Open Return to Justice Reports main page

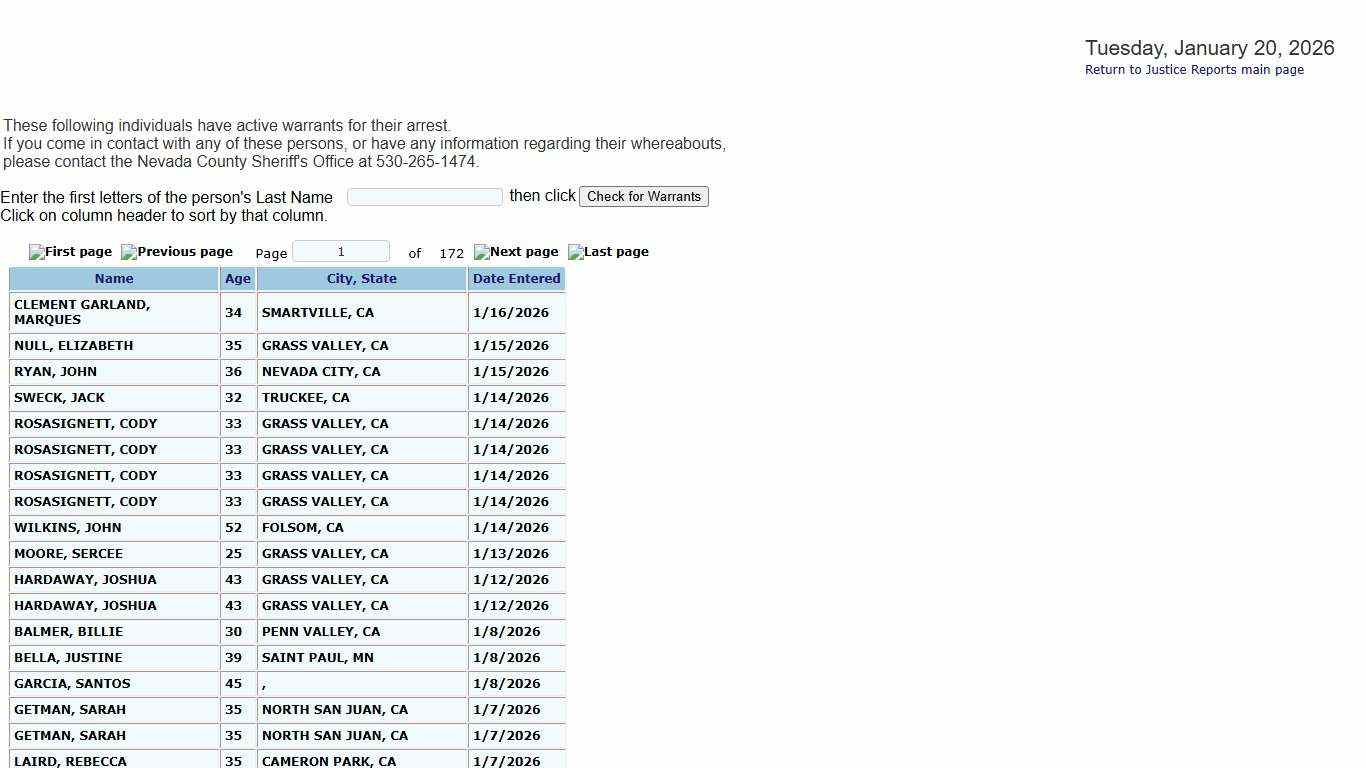[1194, 70]
